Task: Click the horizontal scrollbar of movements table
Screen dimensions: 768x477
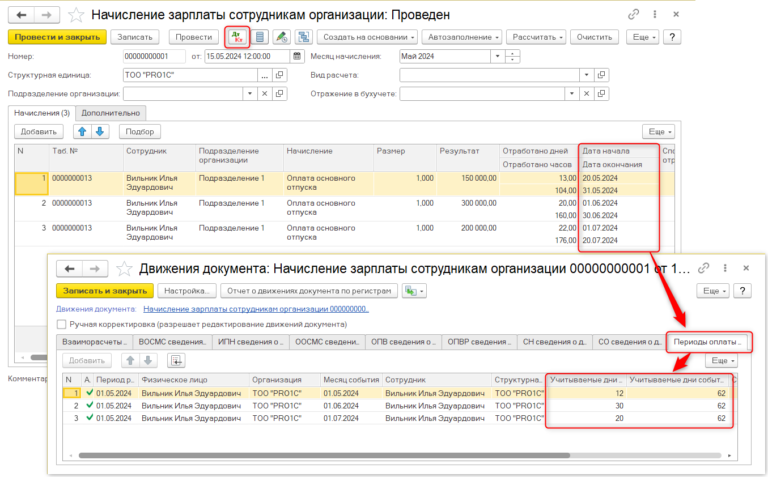Action: click(x=323, y=455)
